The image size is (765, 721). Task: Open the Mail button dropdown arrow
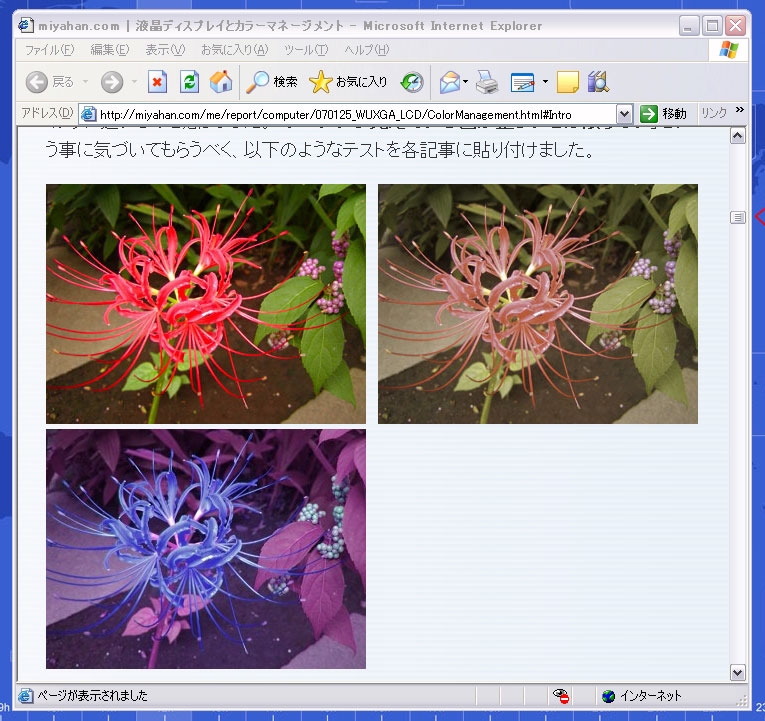tap(465, 81)
